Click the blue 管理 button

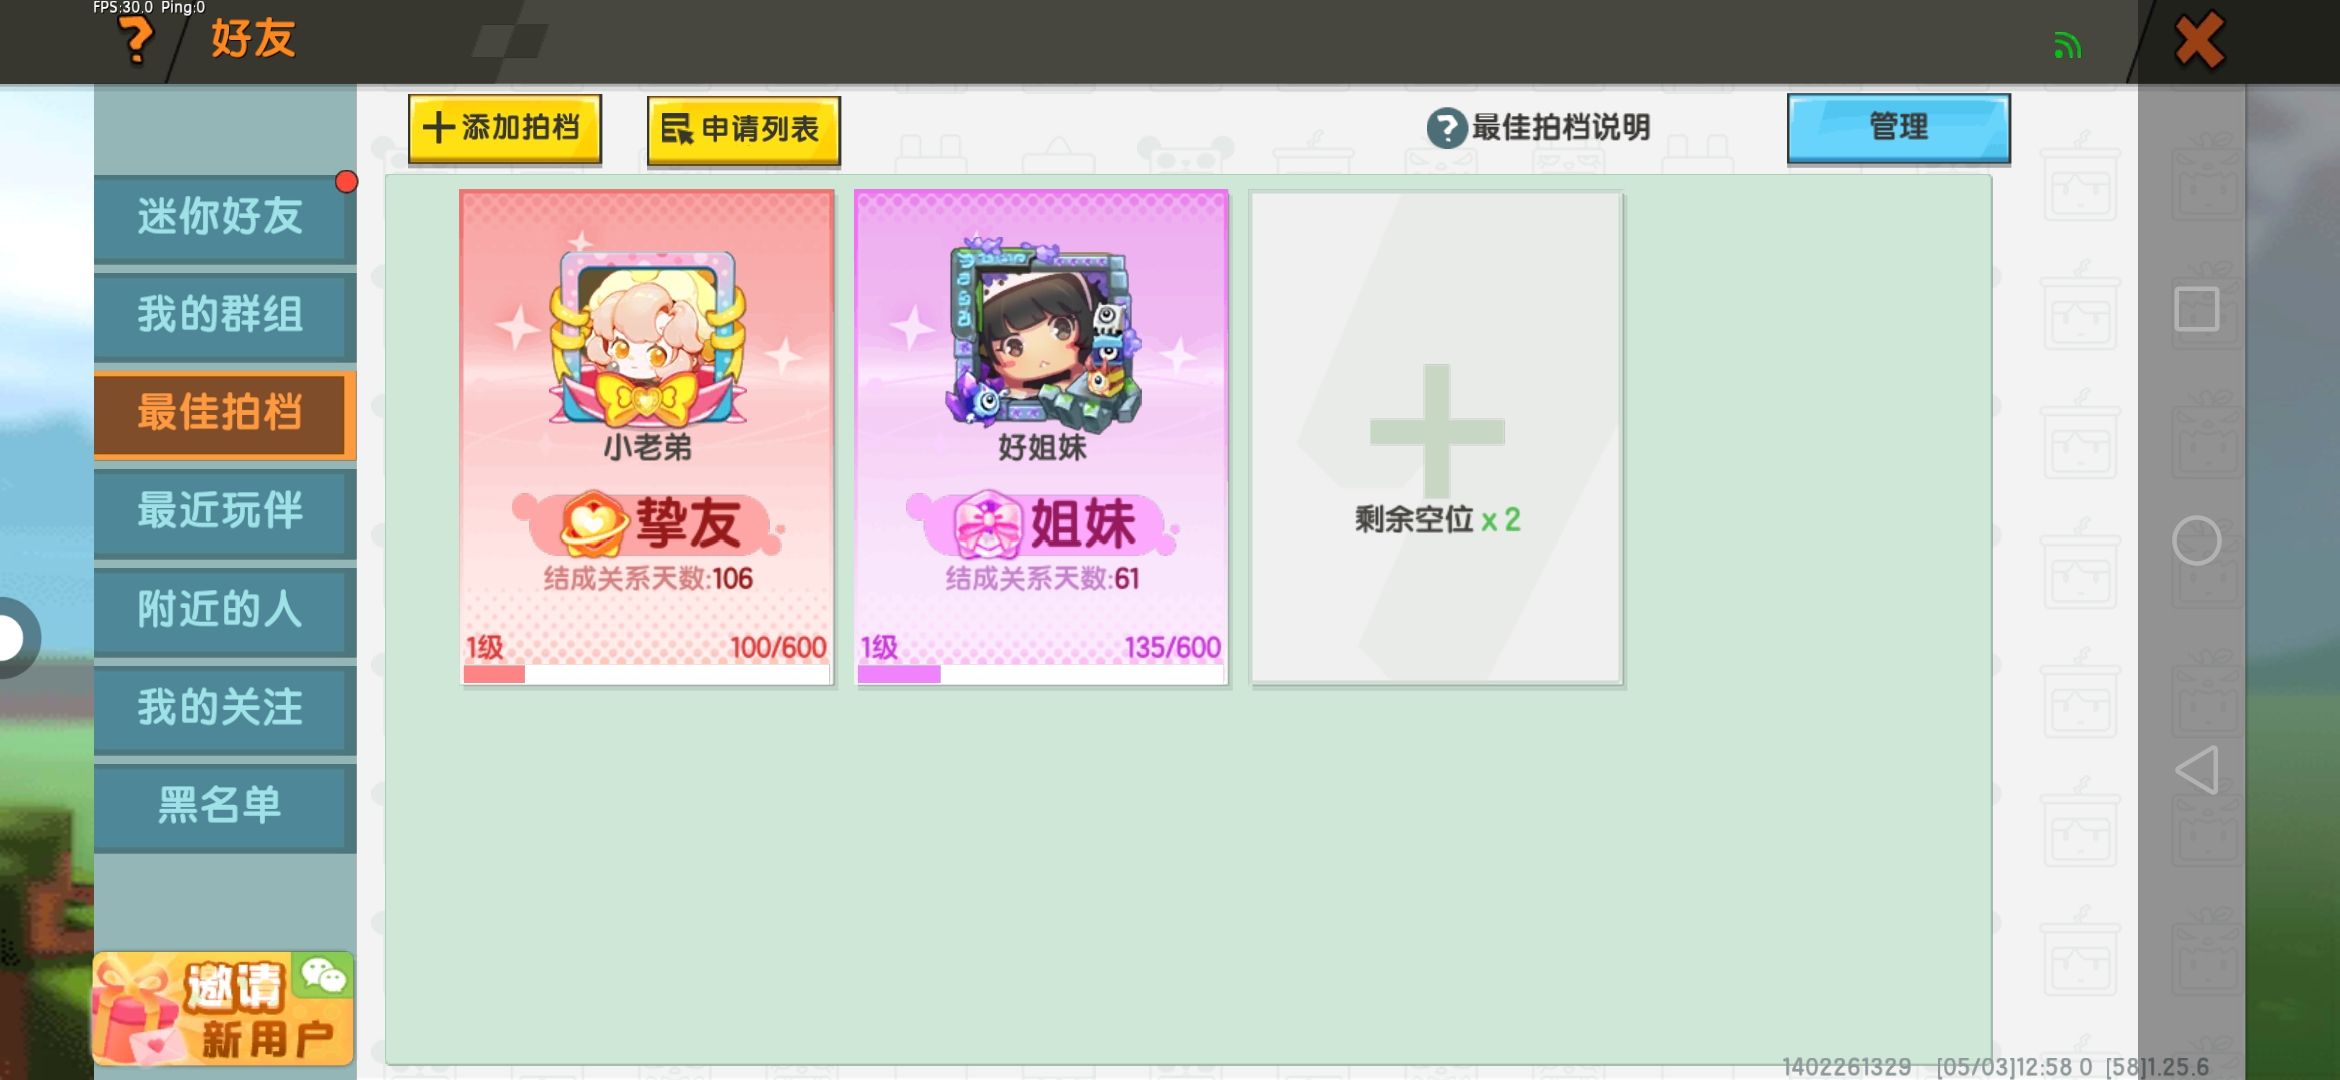1898,128
